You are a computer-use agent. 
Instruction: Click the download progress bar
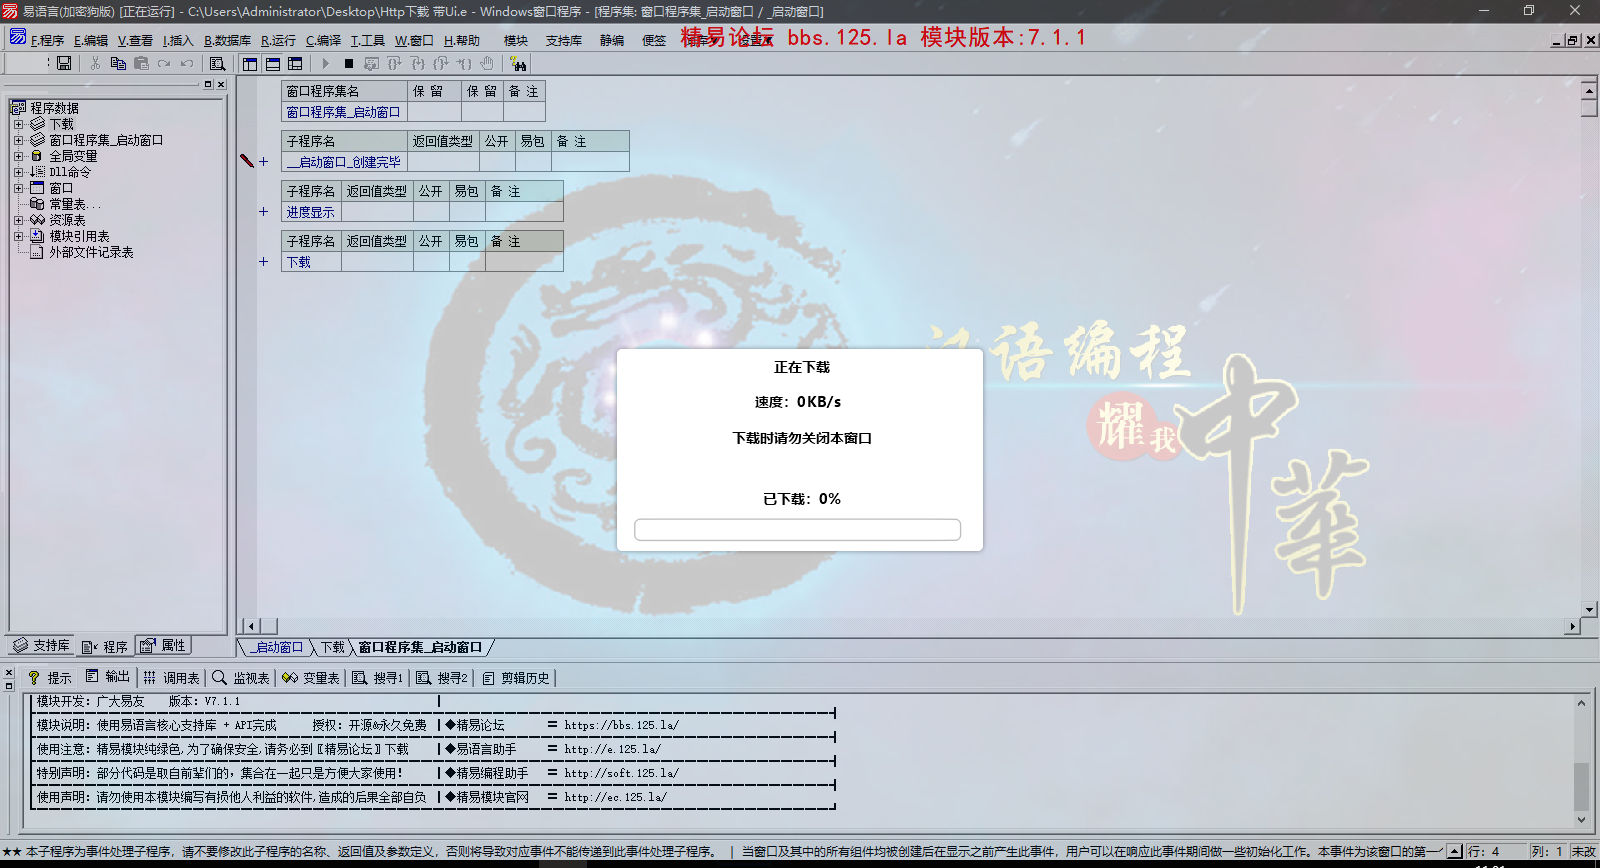797,530
